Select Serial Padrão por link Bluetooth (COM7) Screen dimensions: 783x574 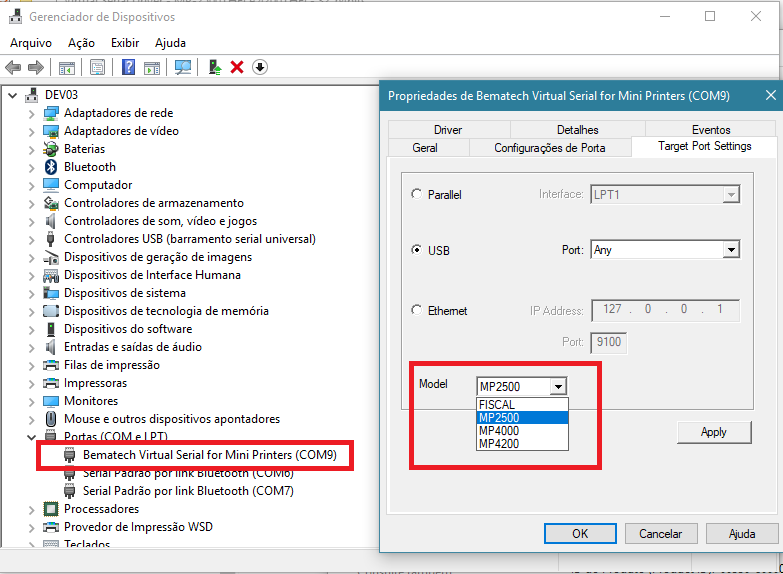click(188, 491)
